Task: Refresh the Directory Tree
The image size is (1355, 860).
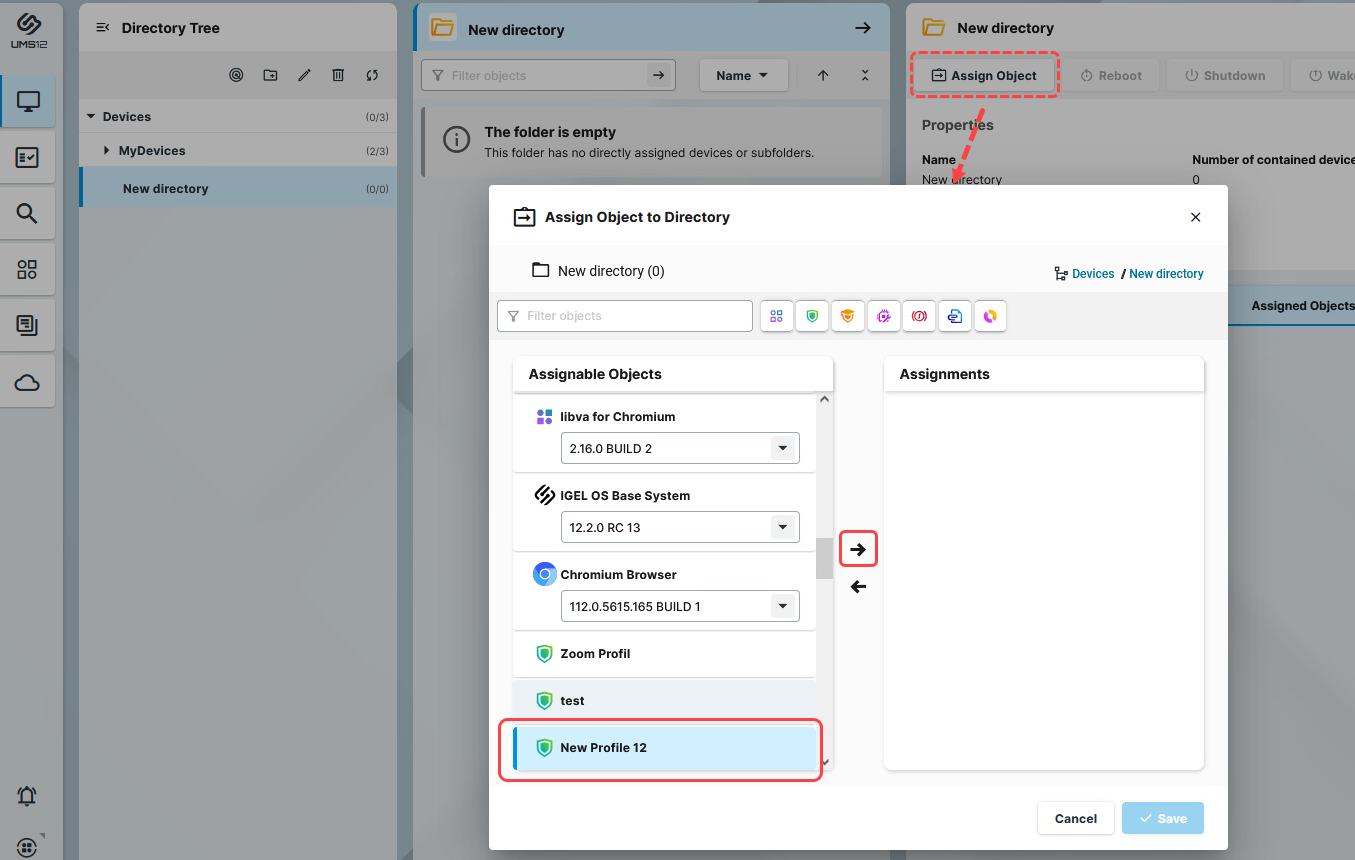Action: pos(371,74)
